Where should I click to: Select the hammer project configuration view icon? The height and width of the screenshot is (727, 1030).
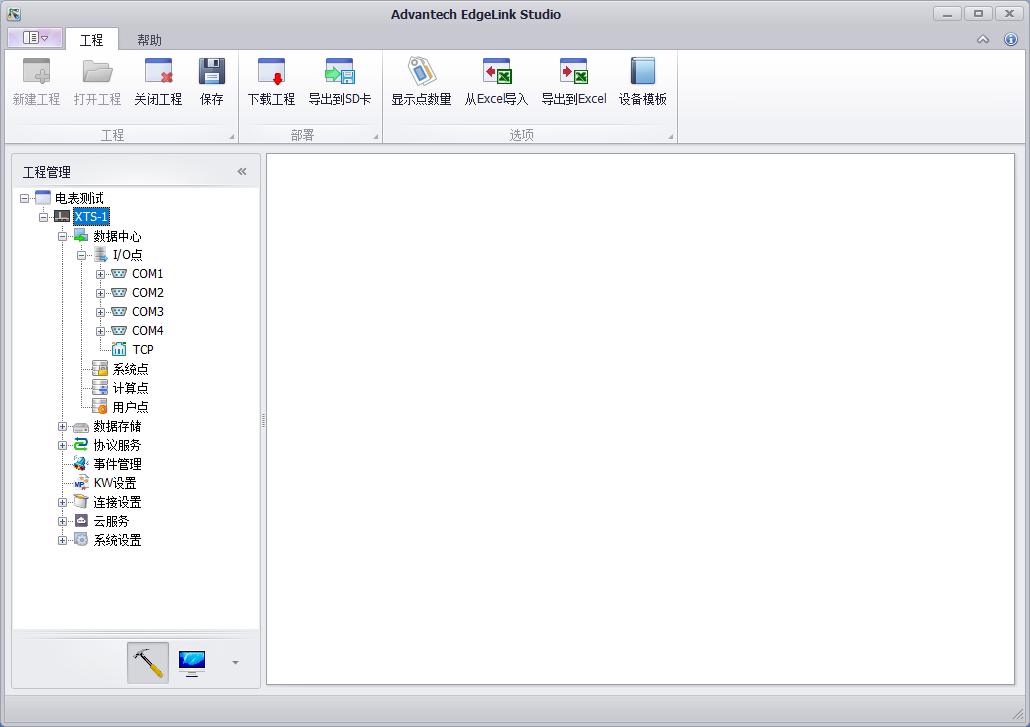coord(148,662)
